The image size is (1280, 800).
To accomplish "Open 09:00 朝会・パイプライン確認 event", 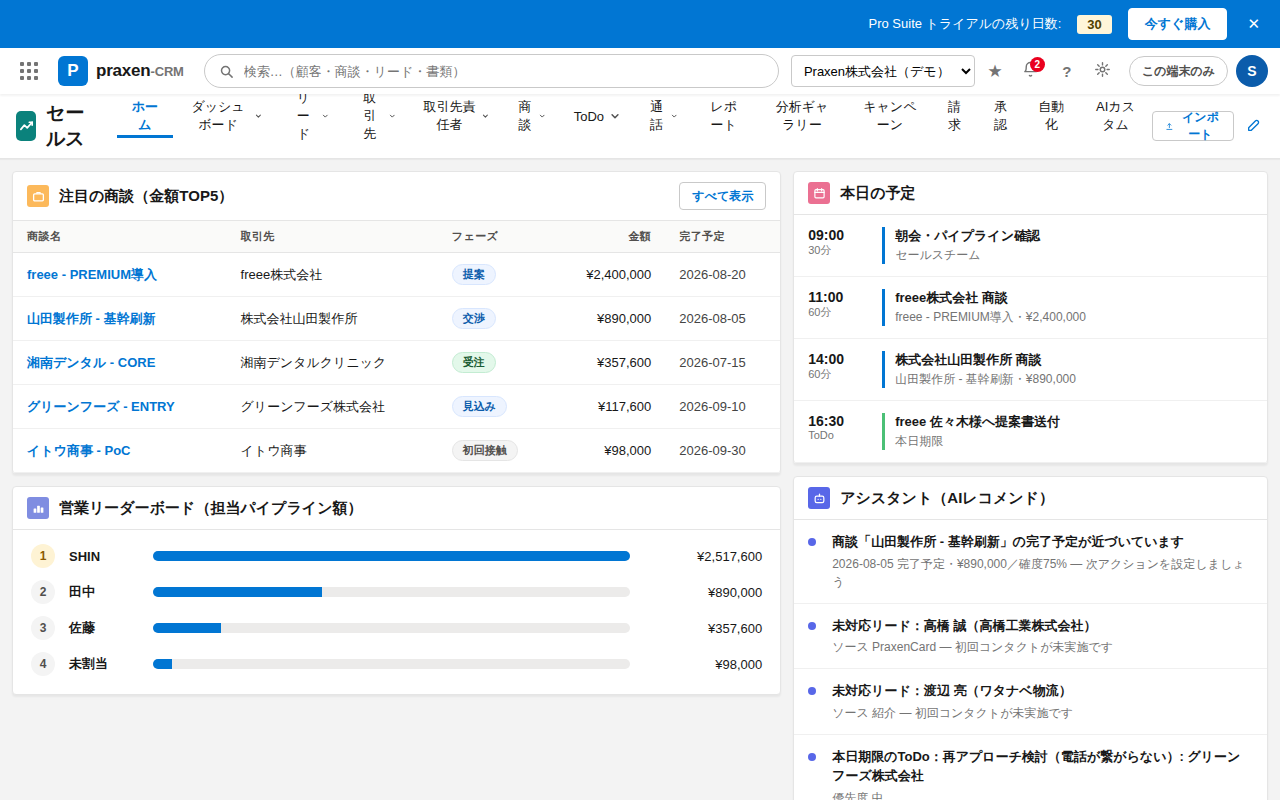I will click(1030, 245).
